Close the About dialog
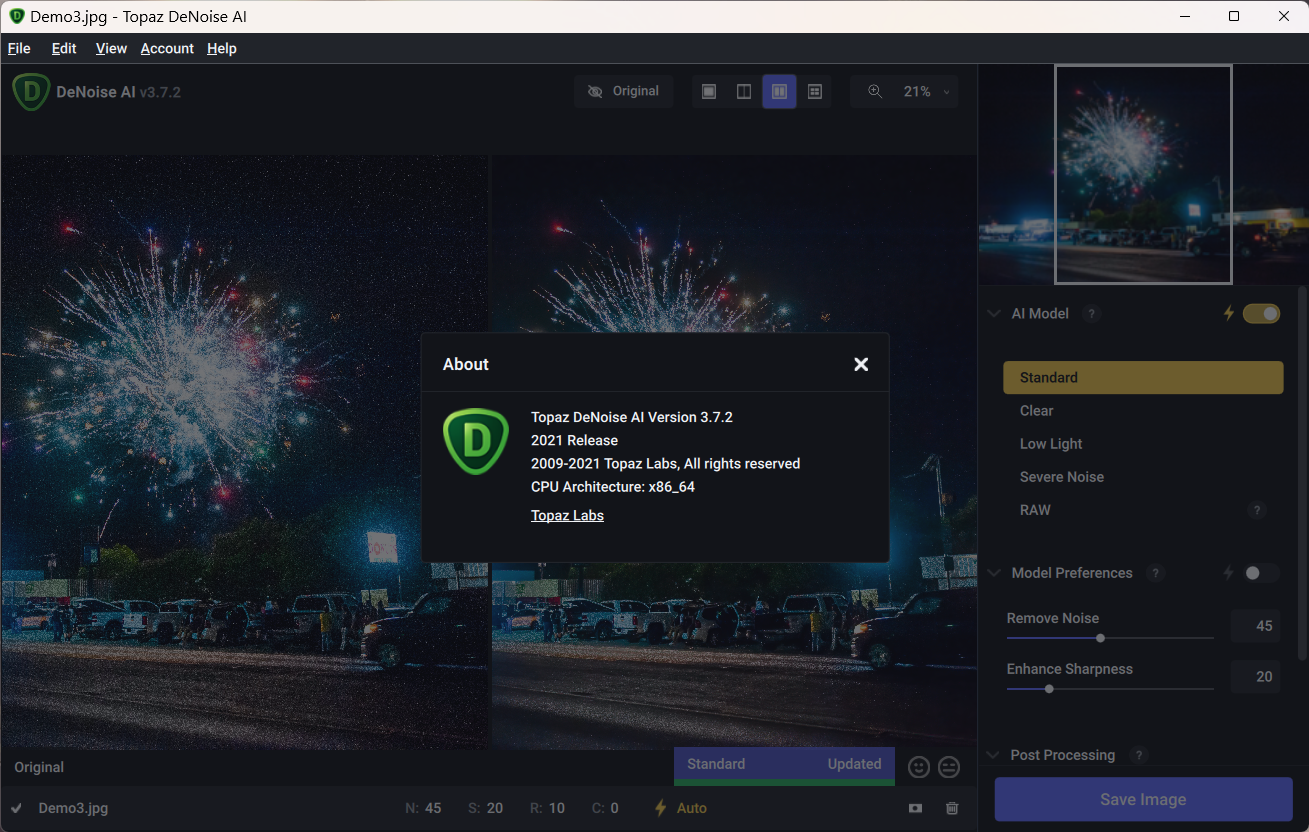The width and height of the screenshot is (1309, 832). point(861,364)
